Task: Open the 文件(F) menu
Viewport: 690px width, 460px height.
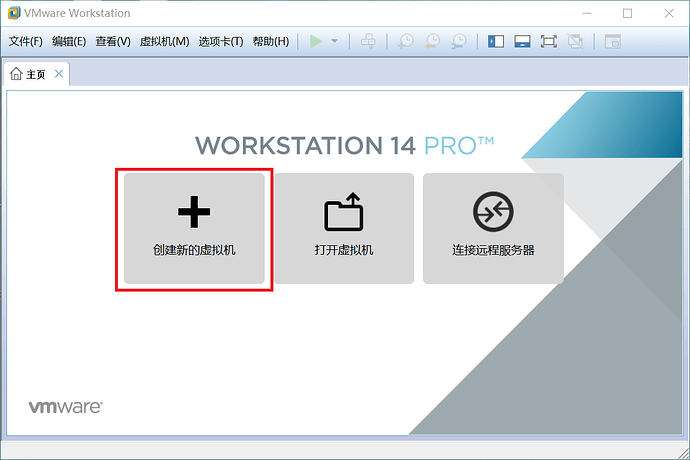Action: 26,41
